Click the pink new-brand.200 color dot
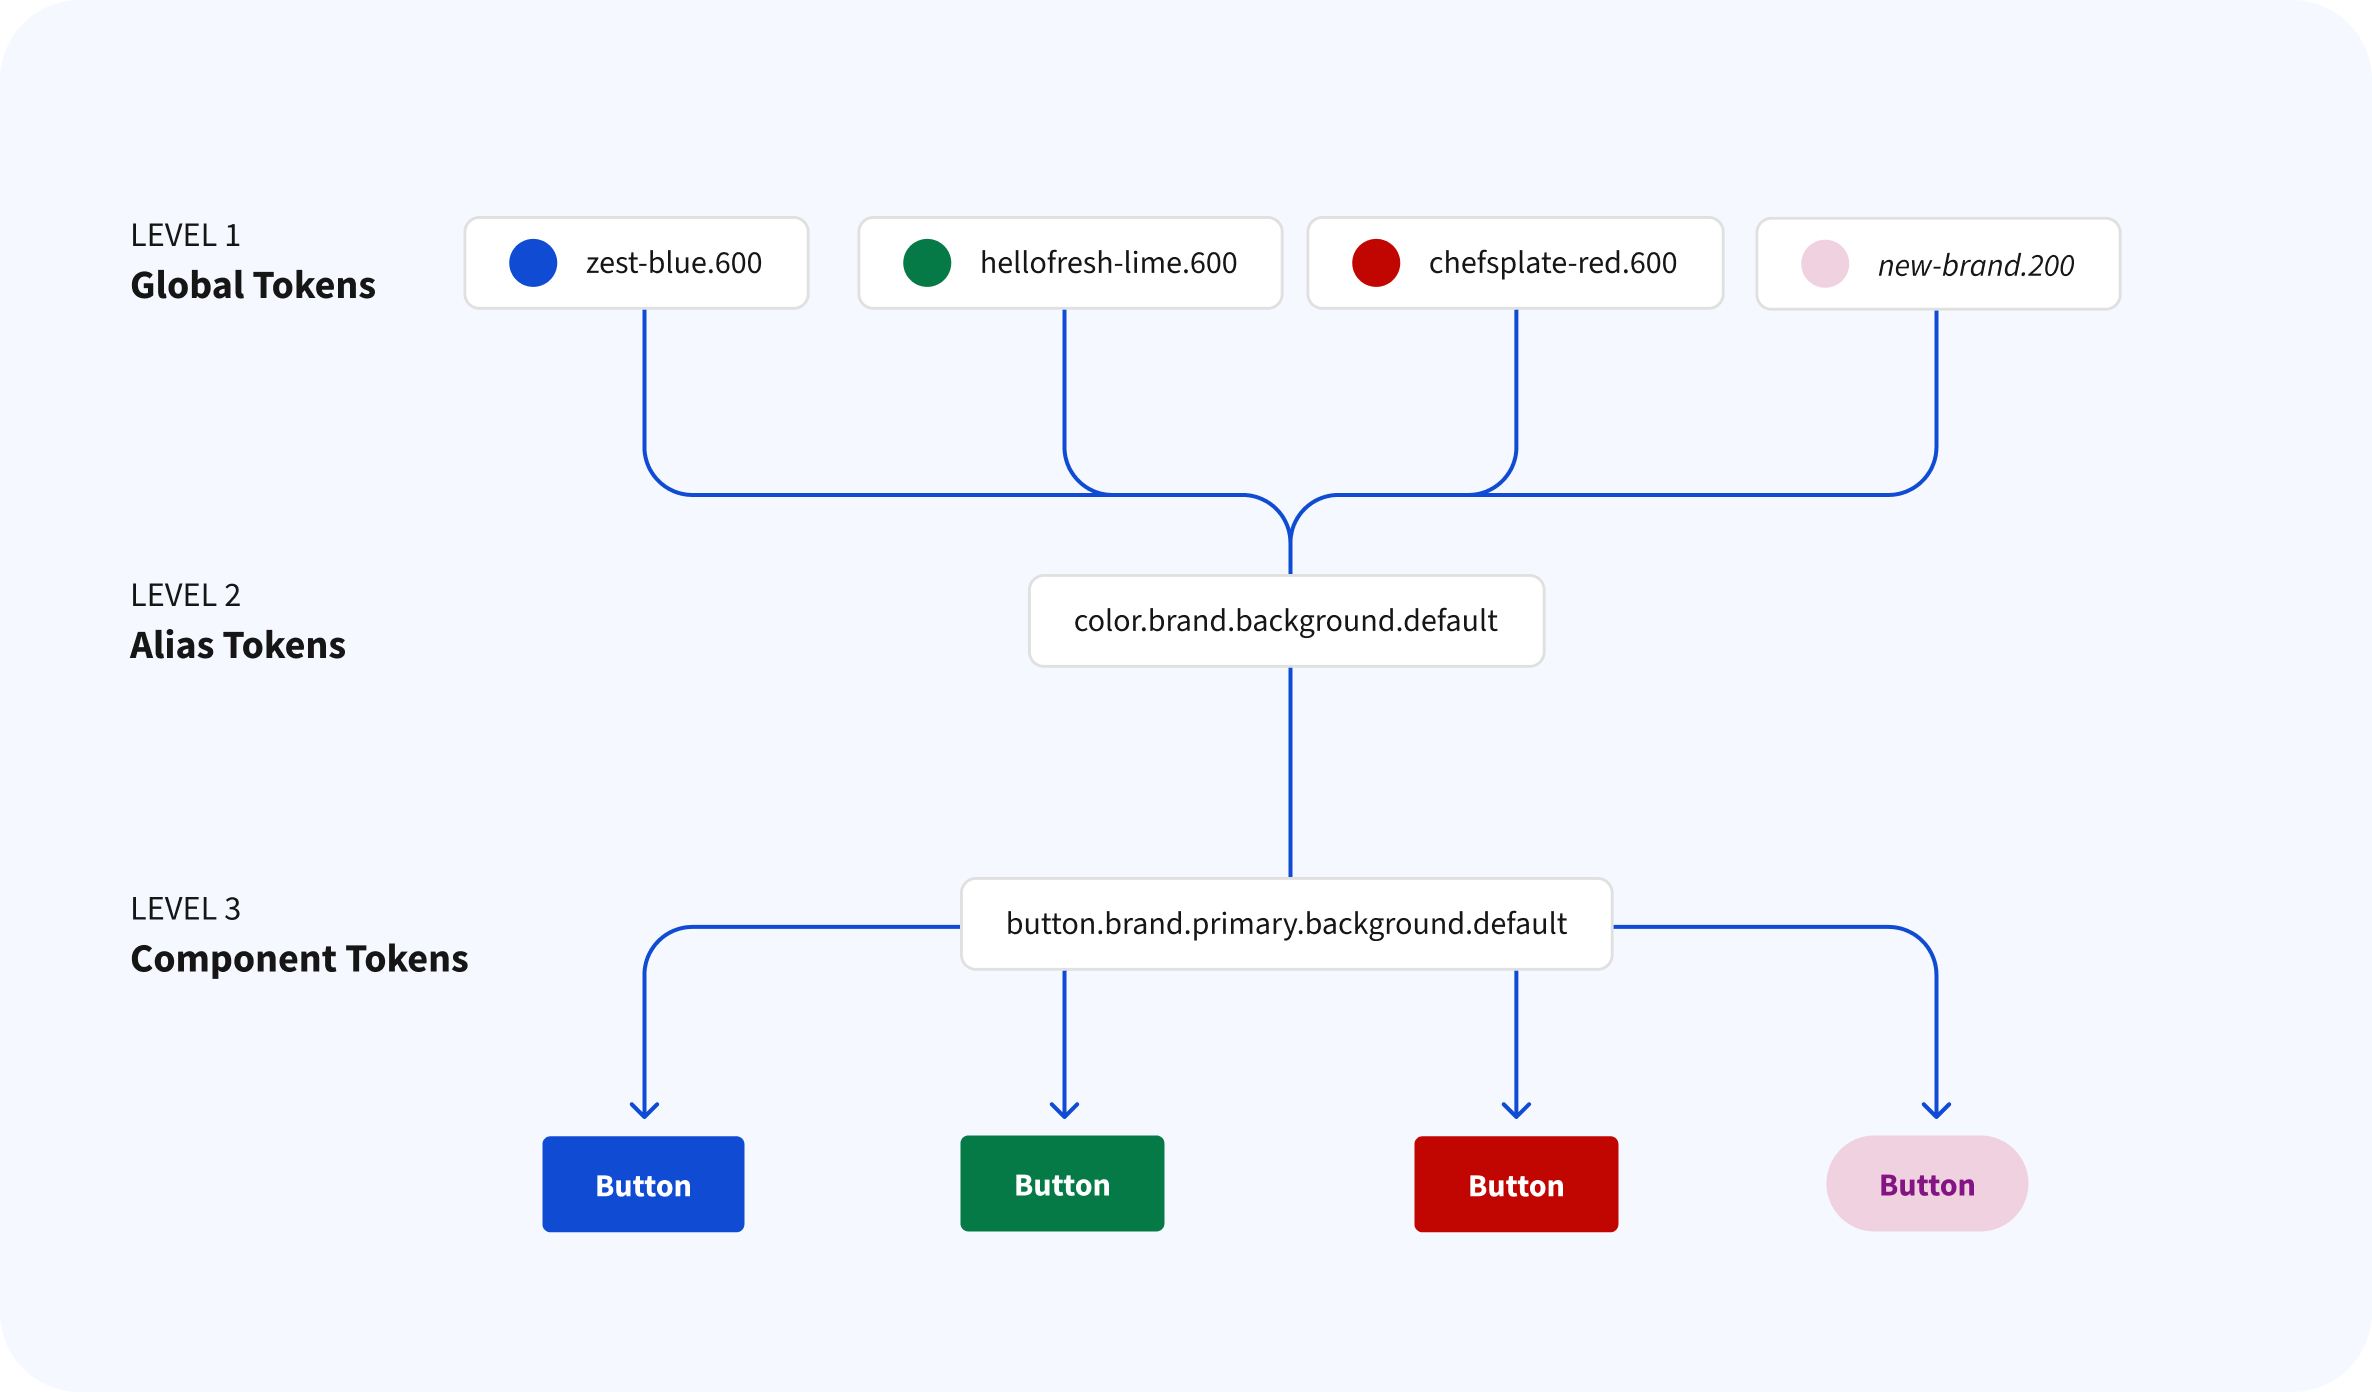Image resolution: width=2372 pixels, height=1392 pixels. point(1825,264)
